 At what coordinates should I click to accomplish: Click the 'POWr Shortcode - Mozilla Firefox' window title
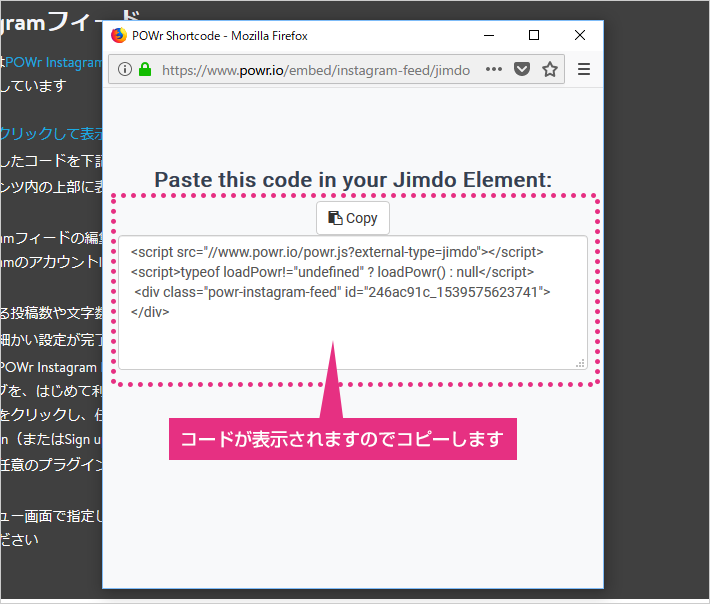click(x=220, y=36)
